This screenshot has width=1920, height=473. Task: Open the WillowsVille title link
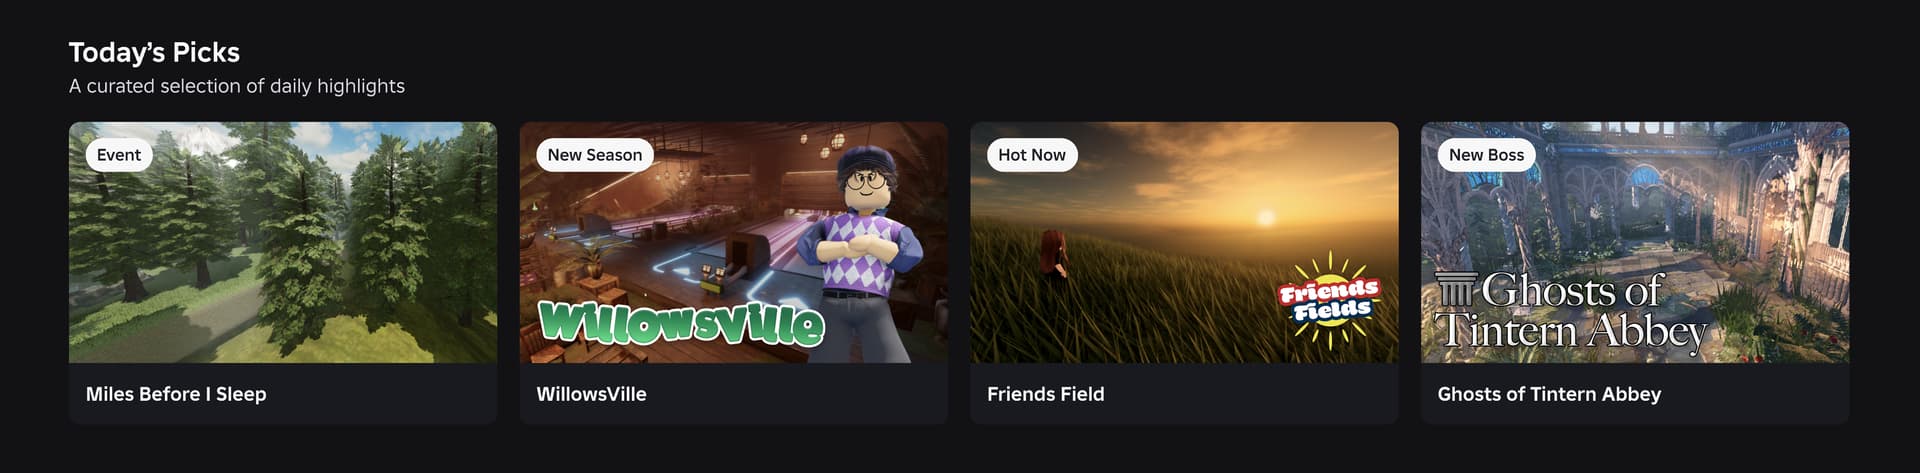coord(591,394)
